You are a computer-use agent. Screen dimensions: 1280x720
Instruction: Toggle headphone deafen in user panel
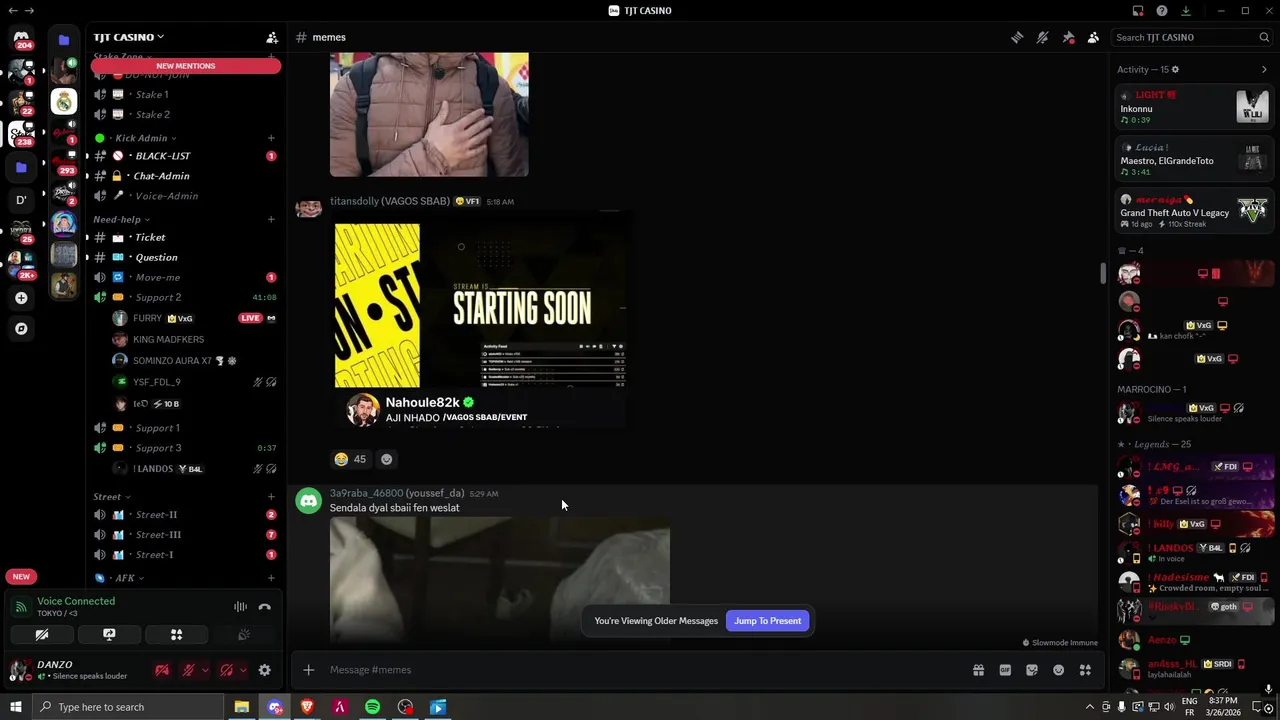click(226, 670)
